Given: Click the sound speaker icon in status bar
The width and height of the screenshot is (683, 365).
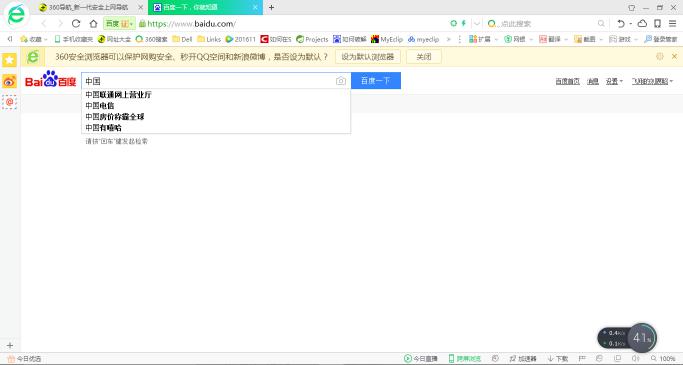Looking at the screenshot, I should [x=636, y=358].
